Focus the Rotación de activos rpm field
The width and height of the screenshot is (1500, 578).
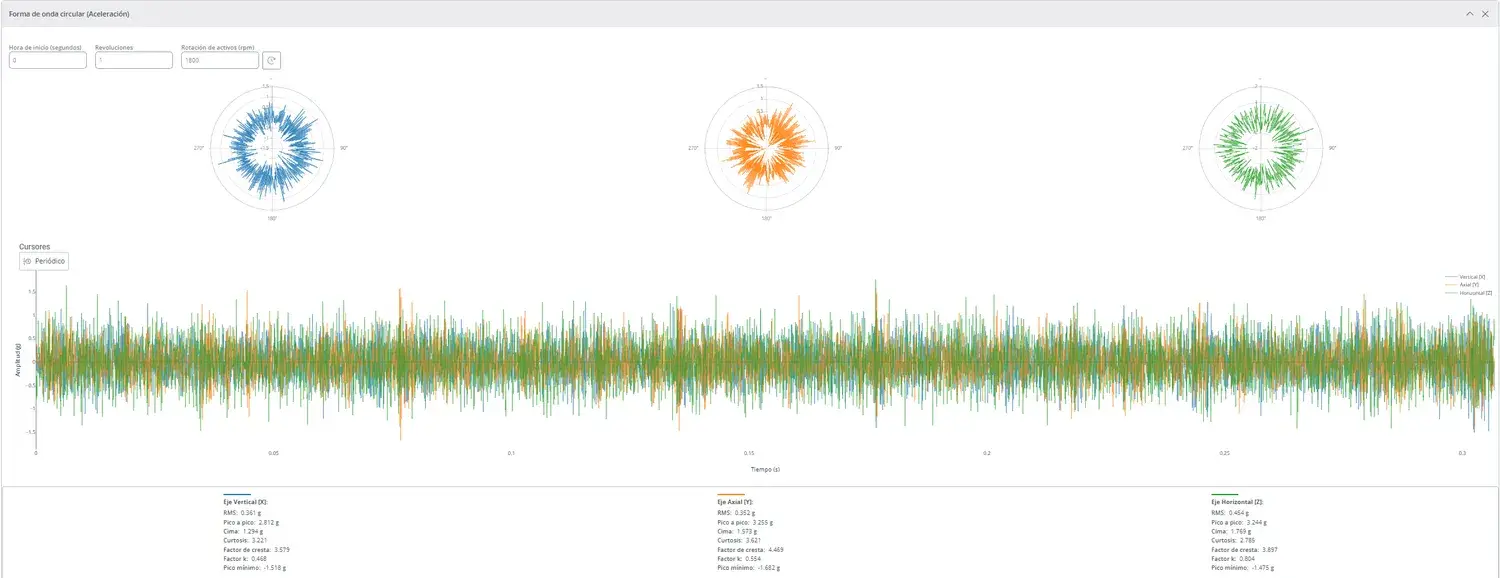pyautogui.click(x=220, y=60)
